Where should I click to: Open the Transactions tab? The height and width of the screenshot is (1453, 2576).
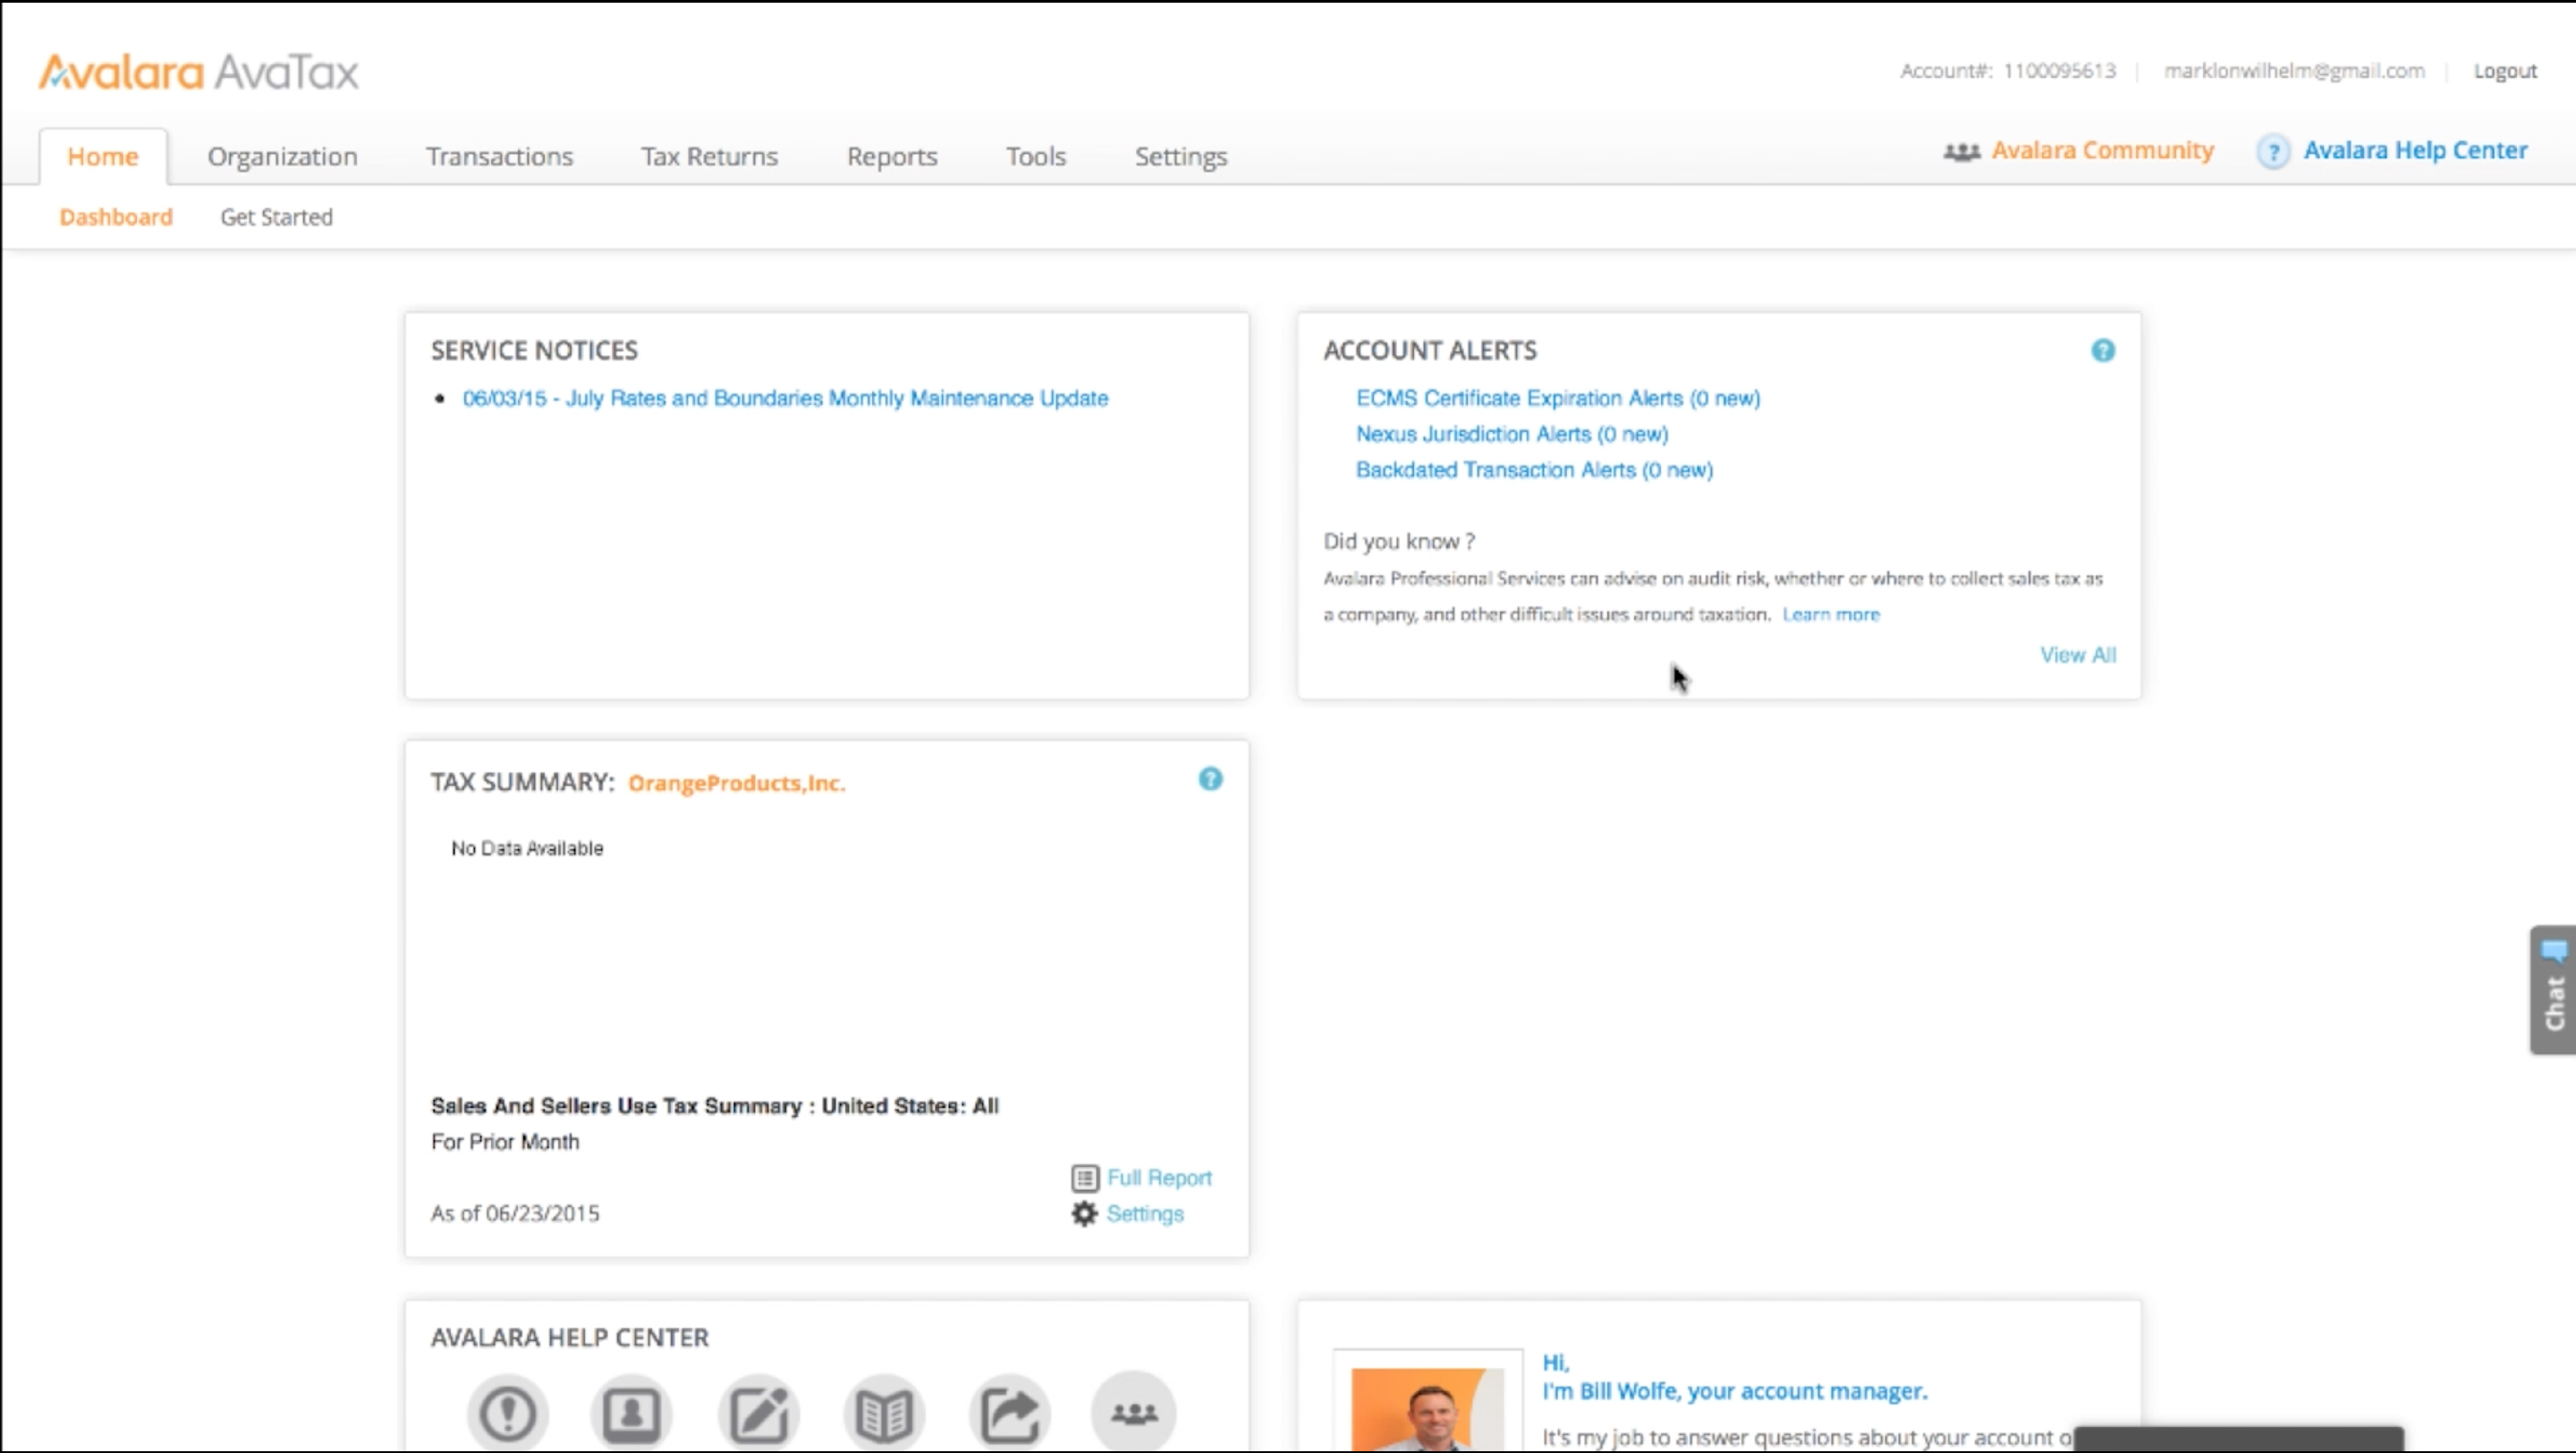coord(499,156)
